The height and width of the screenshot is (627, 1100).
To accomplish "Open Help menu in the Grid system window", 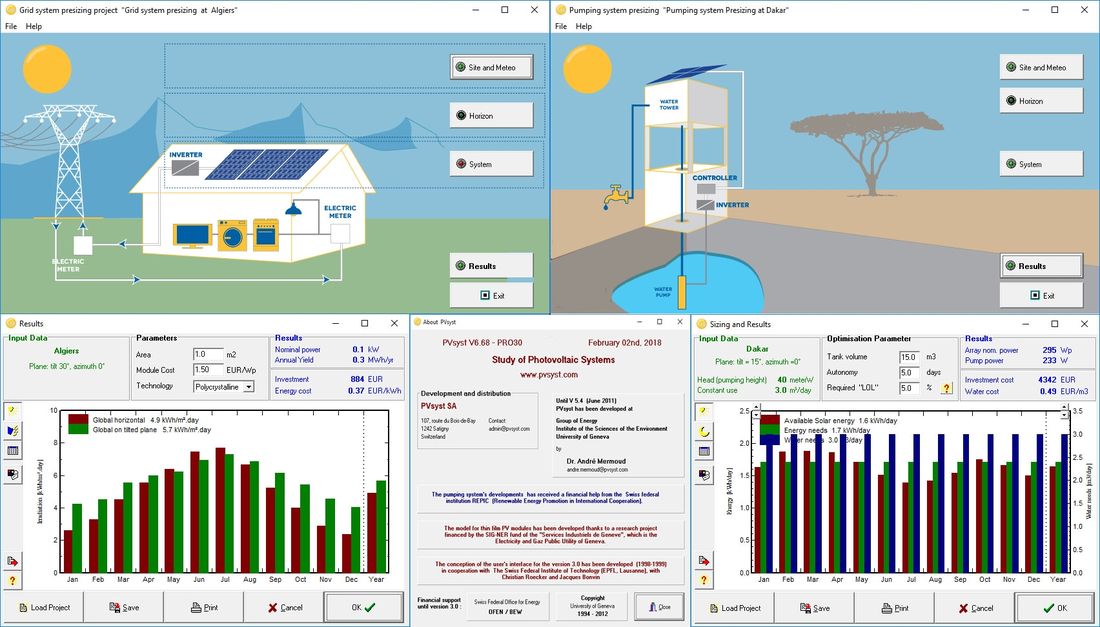I will coord(34,26).
